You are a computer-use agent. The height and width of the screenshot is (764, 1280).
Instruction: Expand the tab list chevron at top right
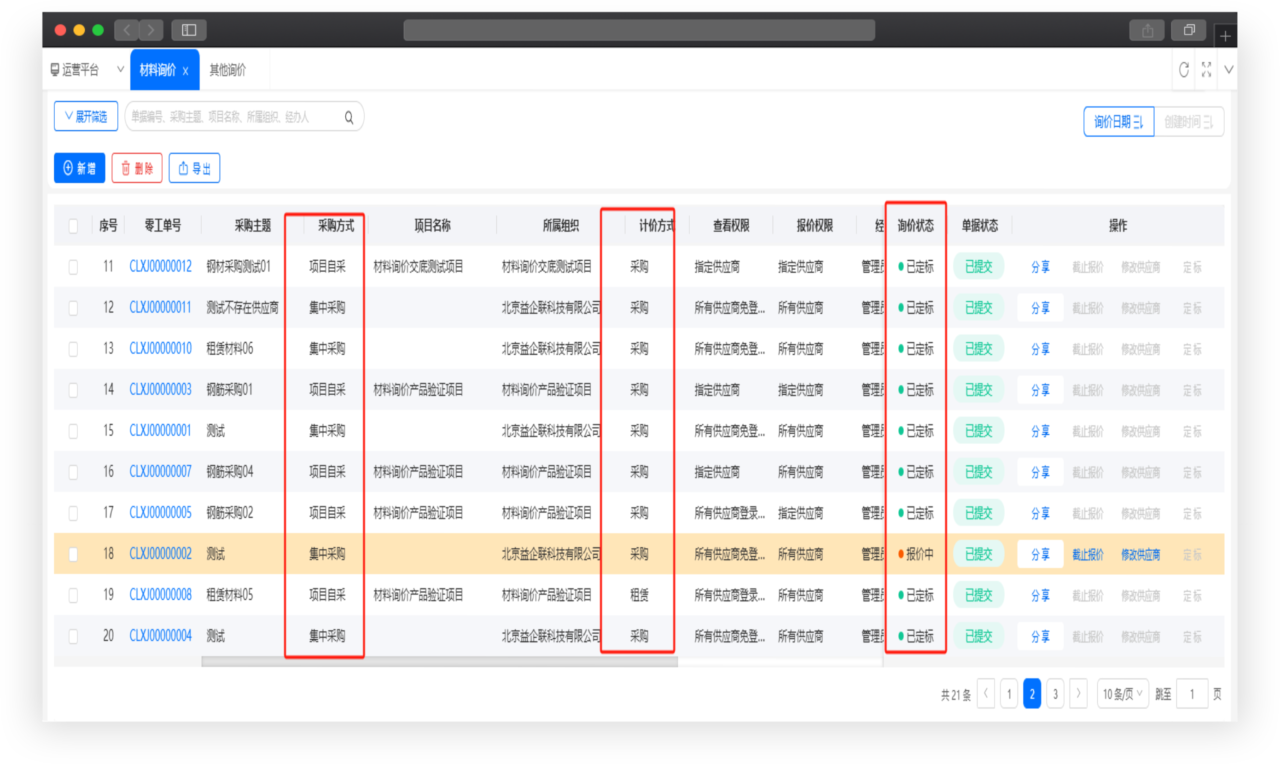pos(1229,70)
